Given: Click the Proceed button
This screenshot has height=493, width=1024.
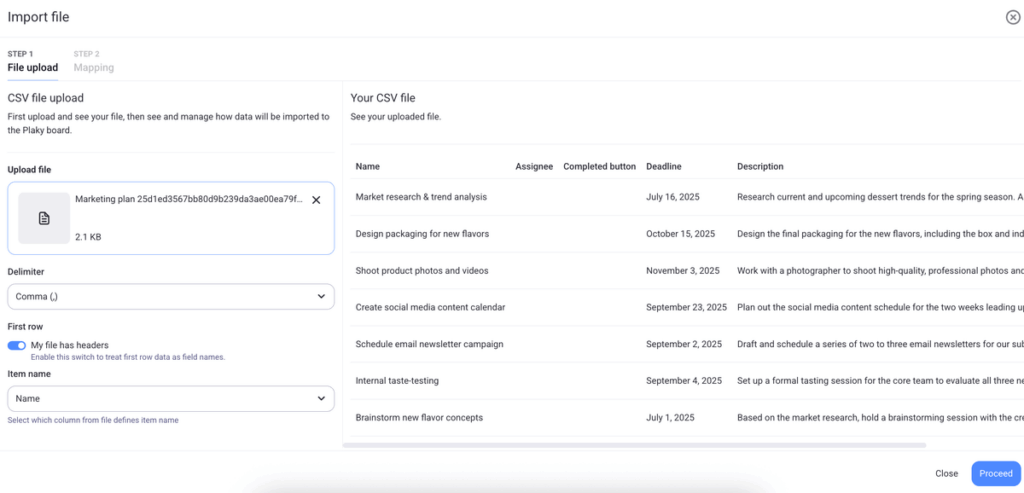Looking at the screenshot, I should (x=996, y=473).
